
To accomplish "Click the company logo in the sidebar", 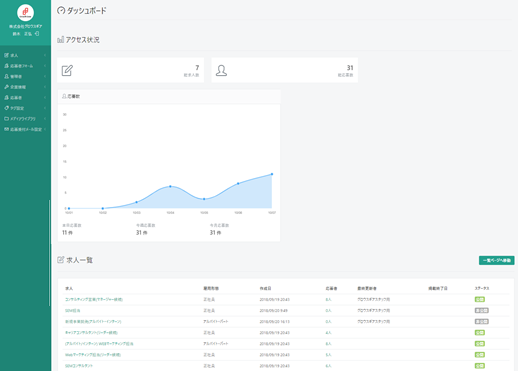I will [x=25, y=13].
